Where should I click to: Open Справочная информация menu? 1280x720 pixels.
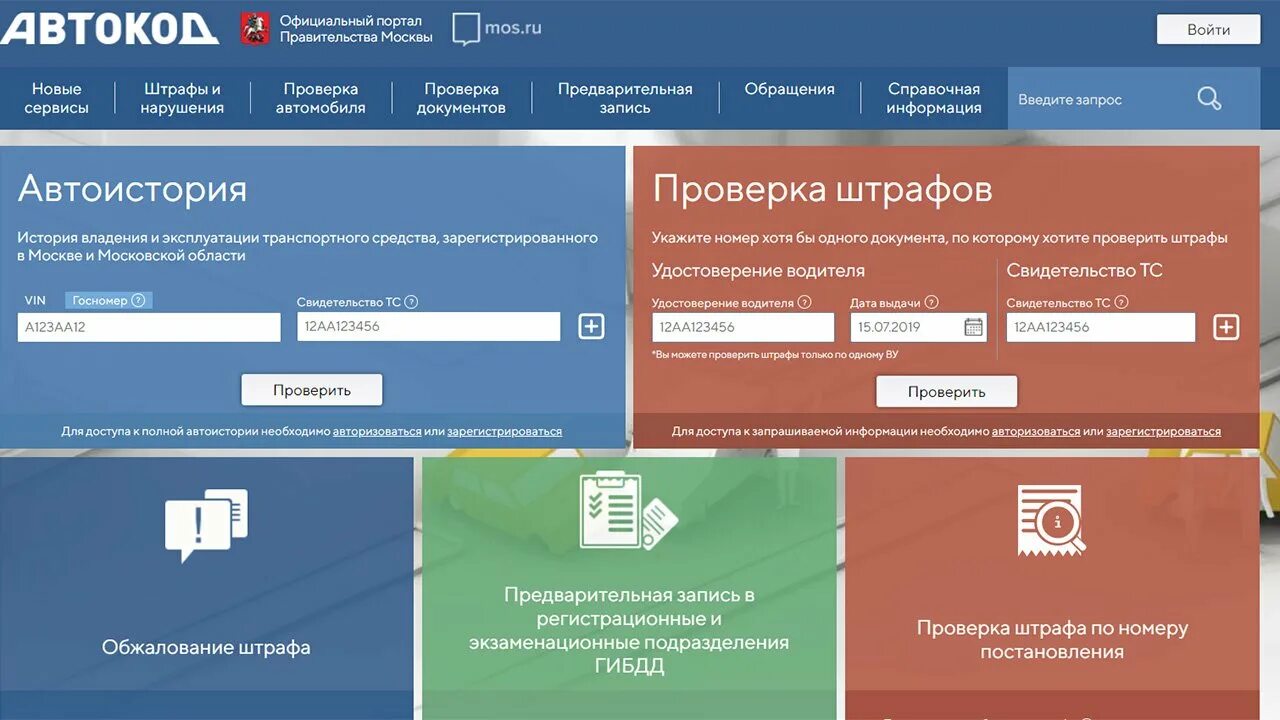click(934, 98)
